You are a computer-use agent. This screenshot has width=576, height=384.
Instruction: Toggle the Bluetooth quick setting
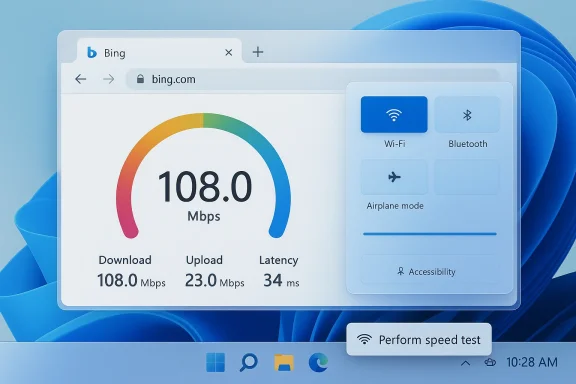pyautogui.click(x=467, y=115)
